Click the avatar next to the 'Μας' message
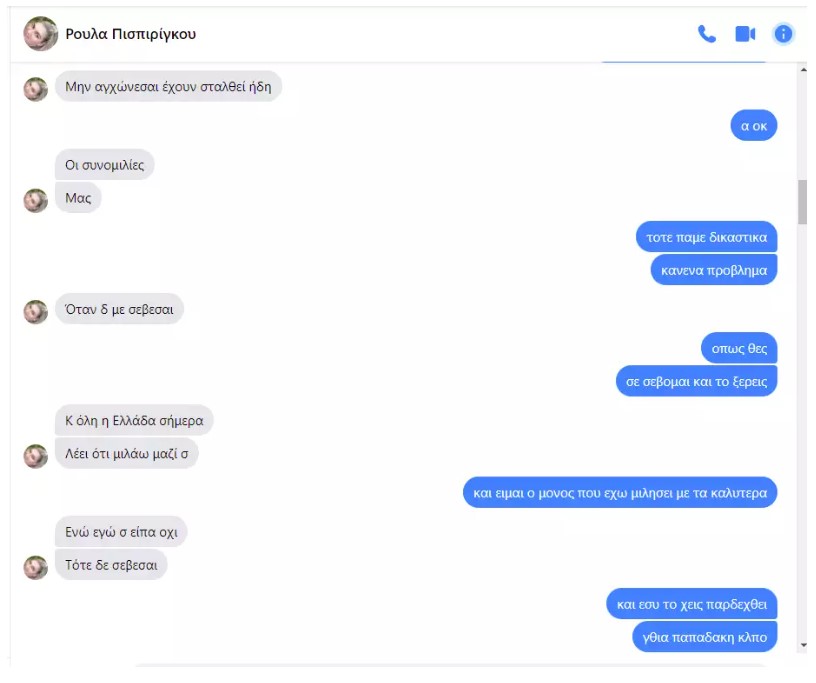 click(x=36, y=200)
